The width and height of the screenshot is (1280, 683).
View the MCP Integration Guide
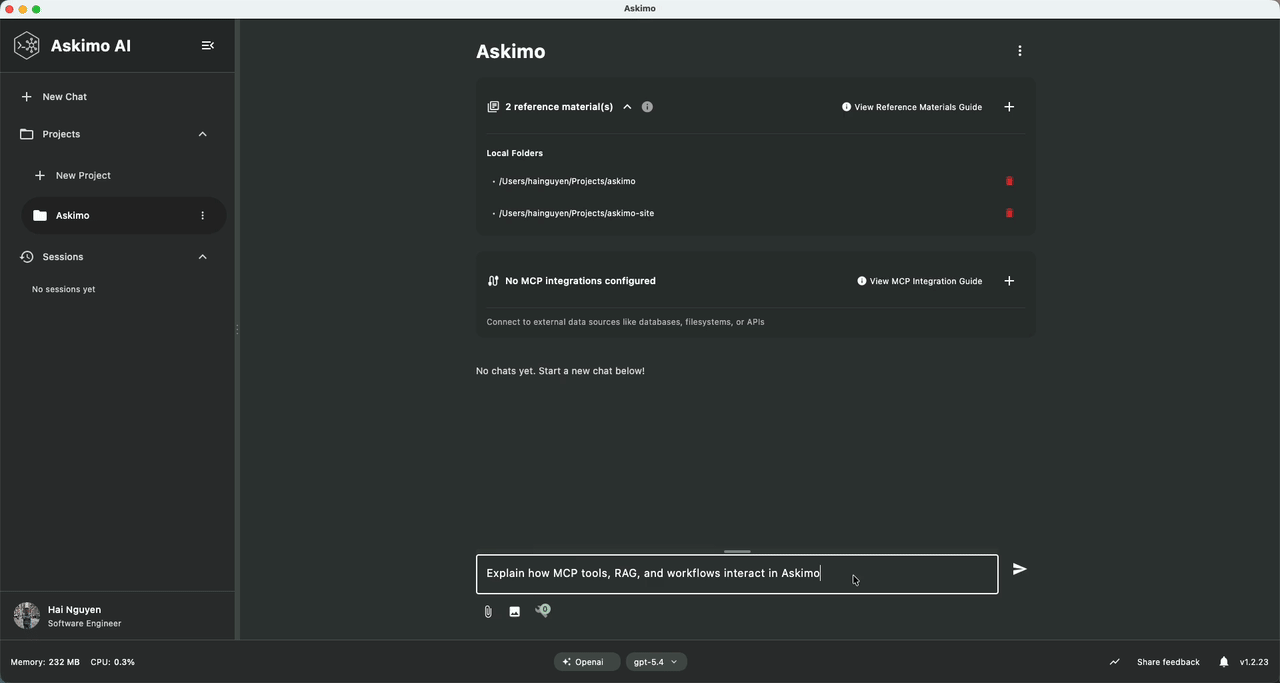[919, 281]
